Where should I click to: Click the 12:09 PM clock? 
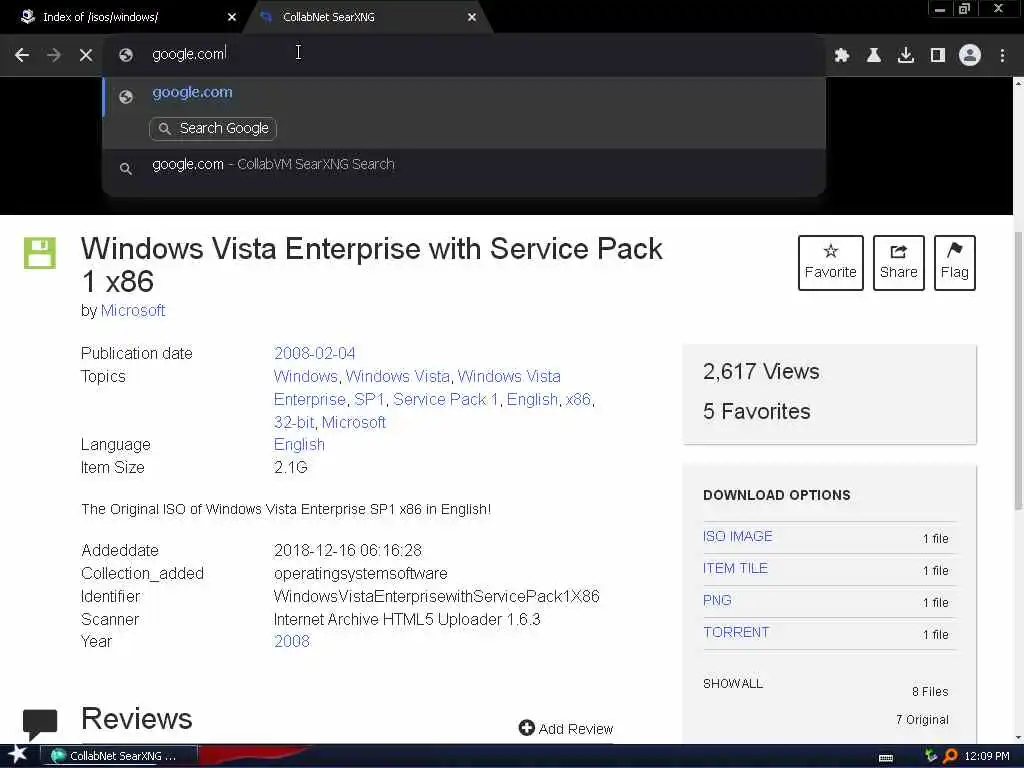tap(987, 756)
